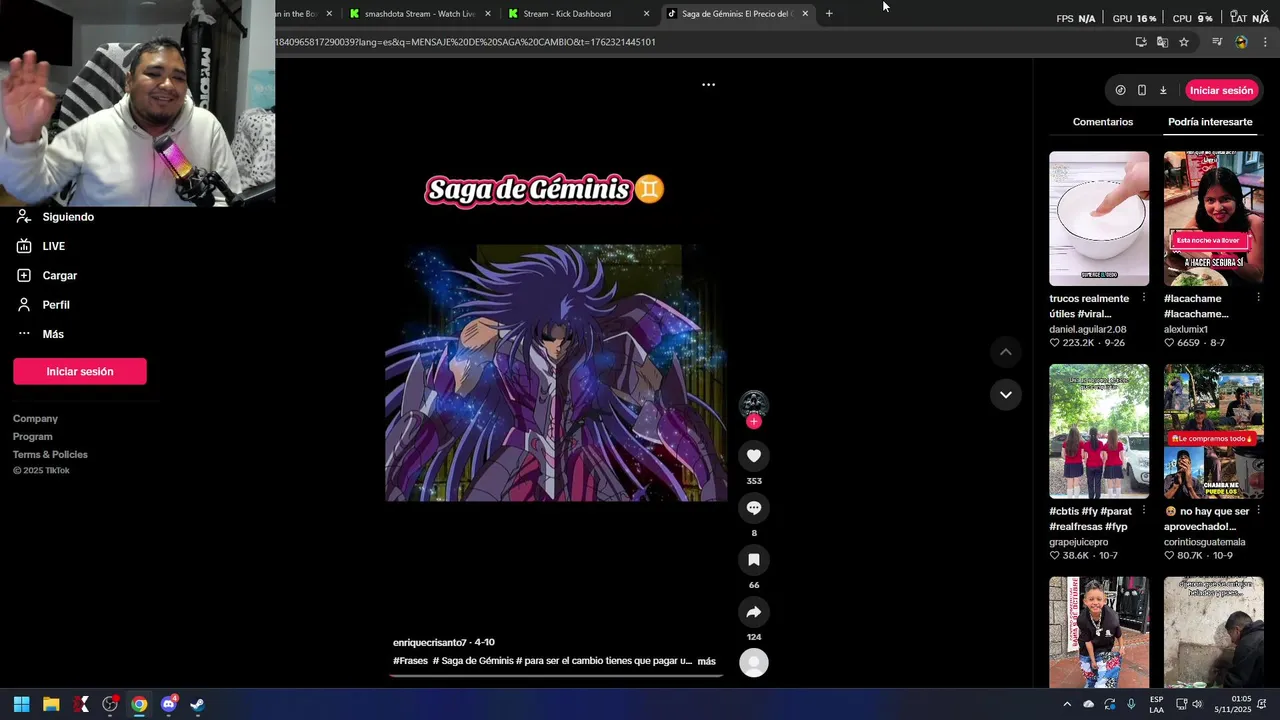Switch to smashdota Stream tab
This screenshot has height=720, width=1280.
pyautogui.click(x=419, y=14)
